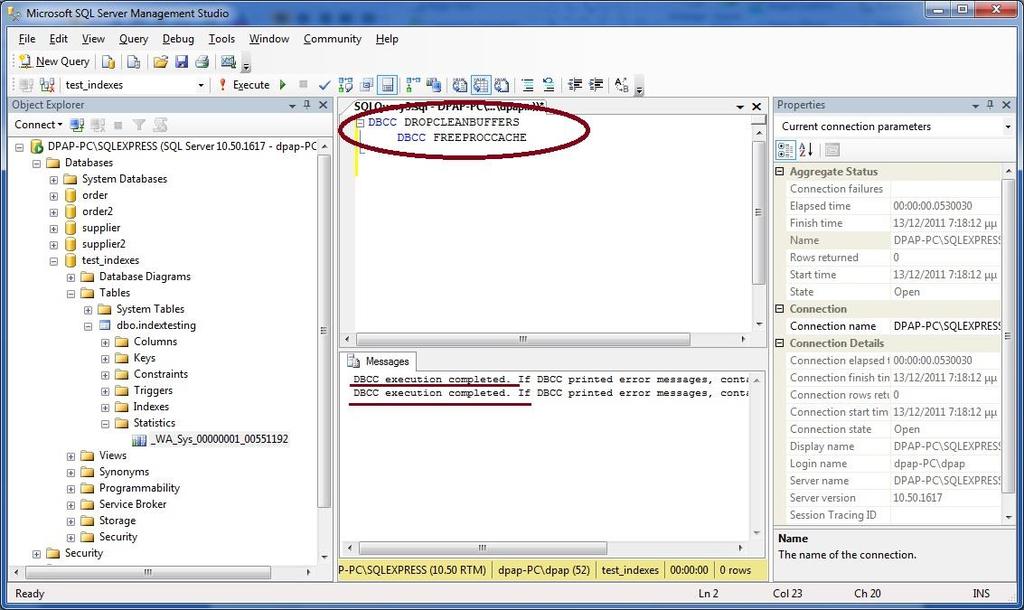This screenshot has height=610, width=1024.
Task: Open the Tools menu
Action: [x=221, y=39]
